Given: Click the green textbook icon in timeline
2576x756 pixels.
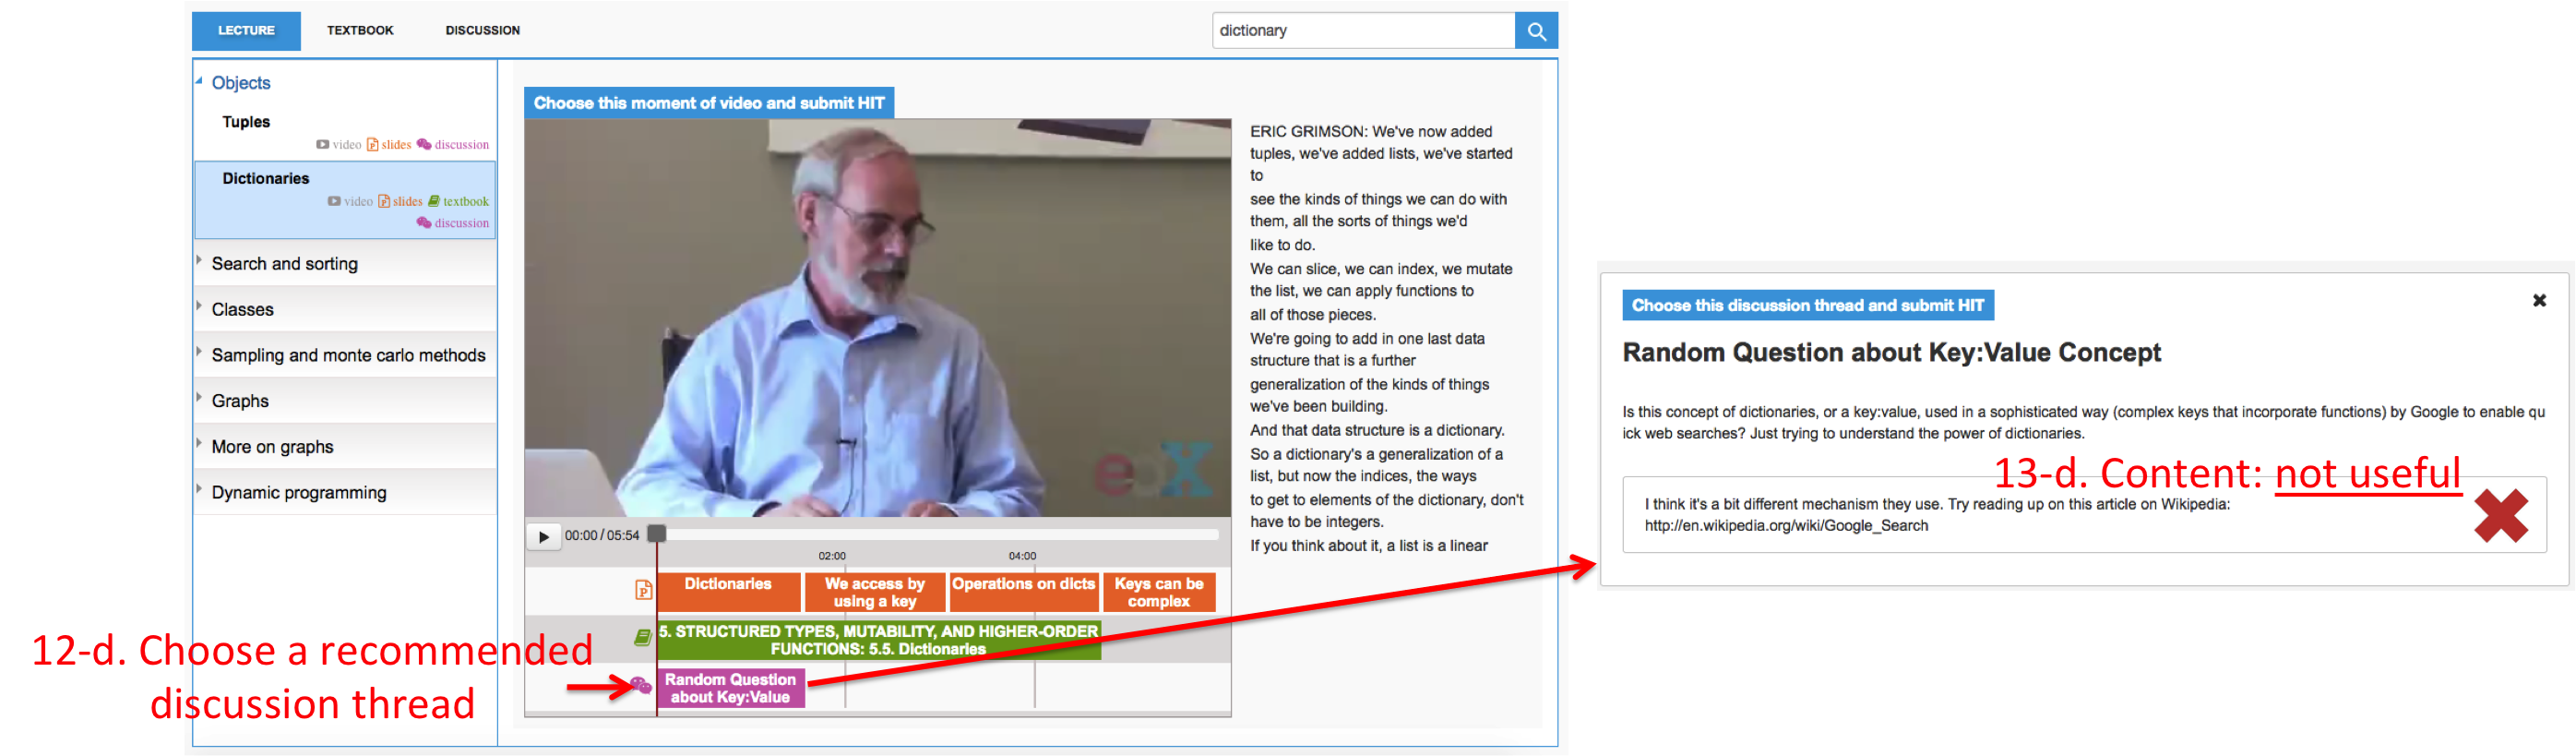Looking at the screenshot, I should [x=643, y=638].
